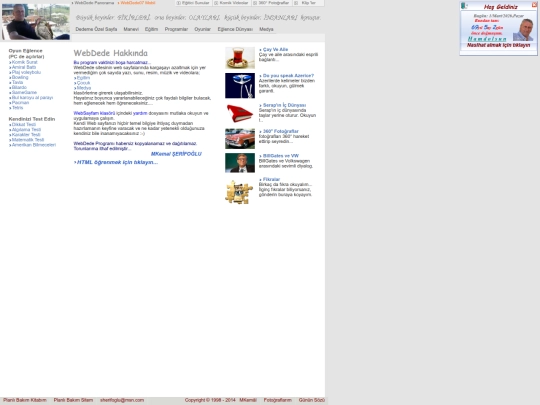Open WebDede Panorama link at top
Viewport: 540px width, 405px height.
point(94,3)
